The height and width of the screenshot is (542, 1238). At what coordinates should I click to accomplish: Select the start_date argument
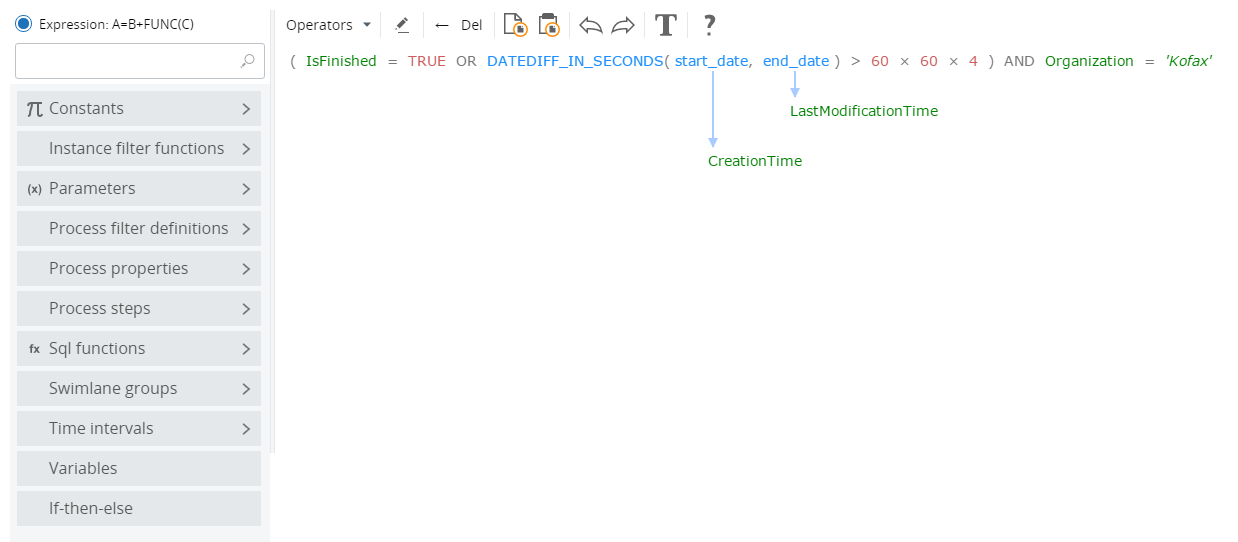(x=712, y=61)
